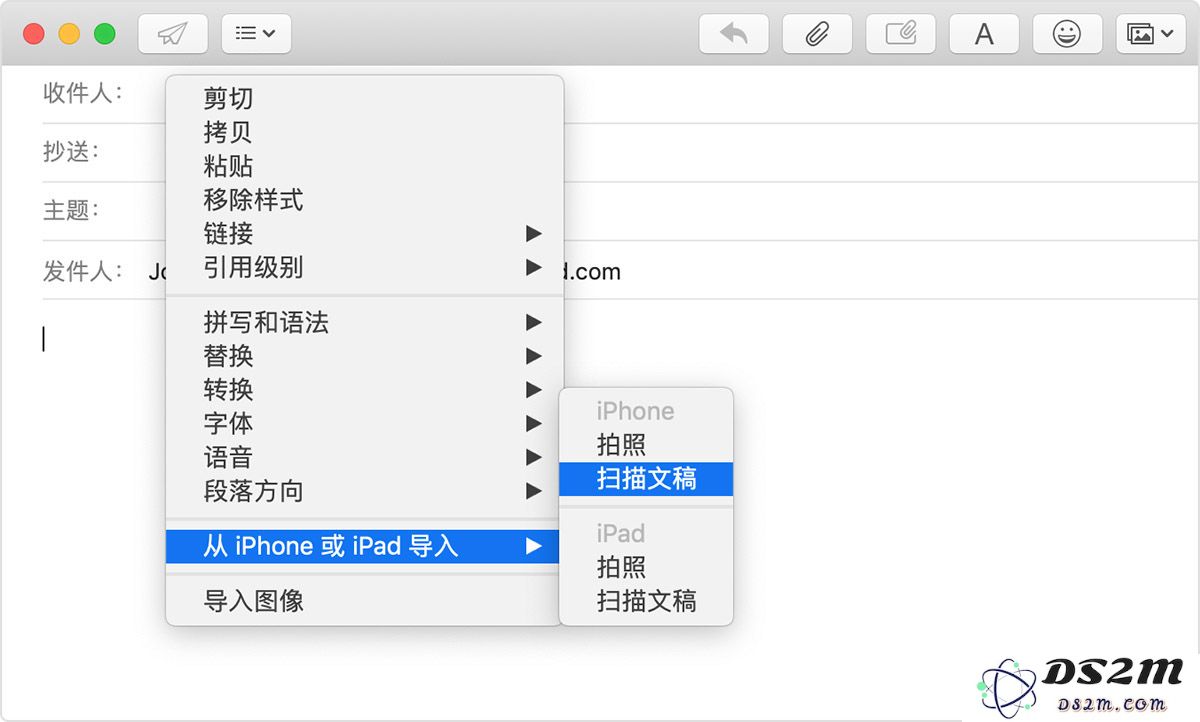Viewport: 1200px width, 722px height.
Task: Open the header fields list dropdown
Action: coord(256,33)
